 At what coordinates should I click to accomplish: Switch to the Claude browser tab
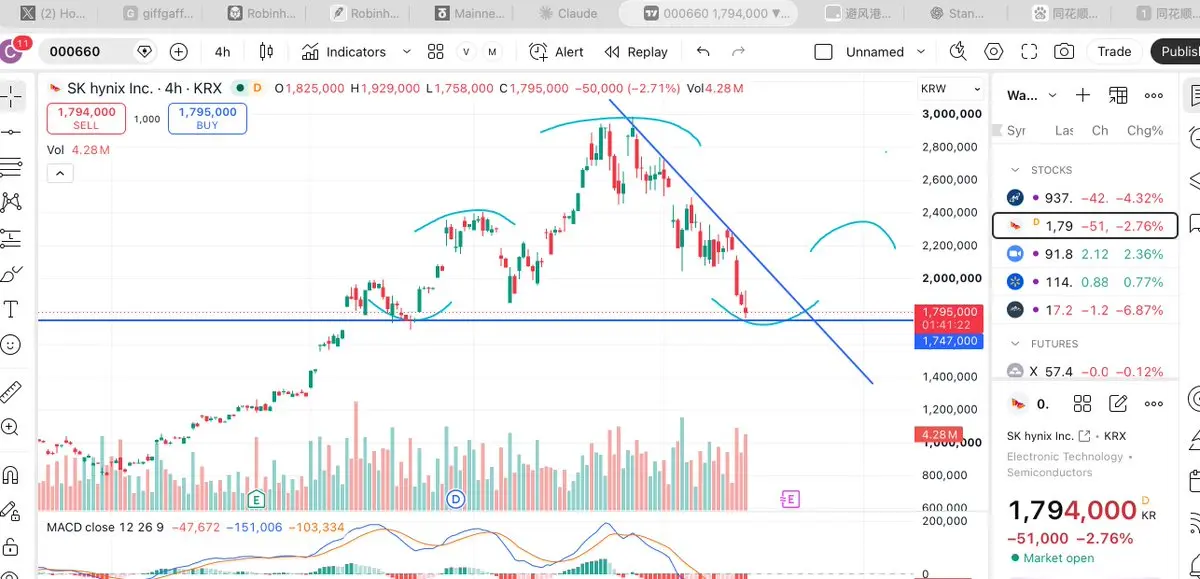[567, 13]
